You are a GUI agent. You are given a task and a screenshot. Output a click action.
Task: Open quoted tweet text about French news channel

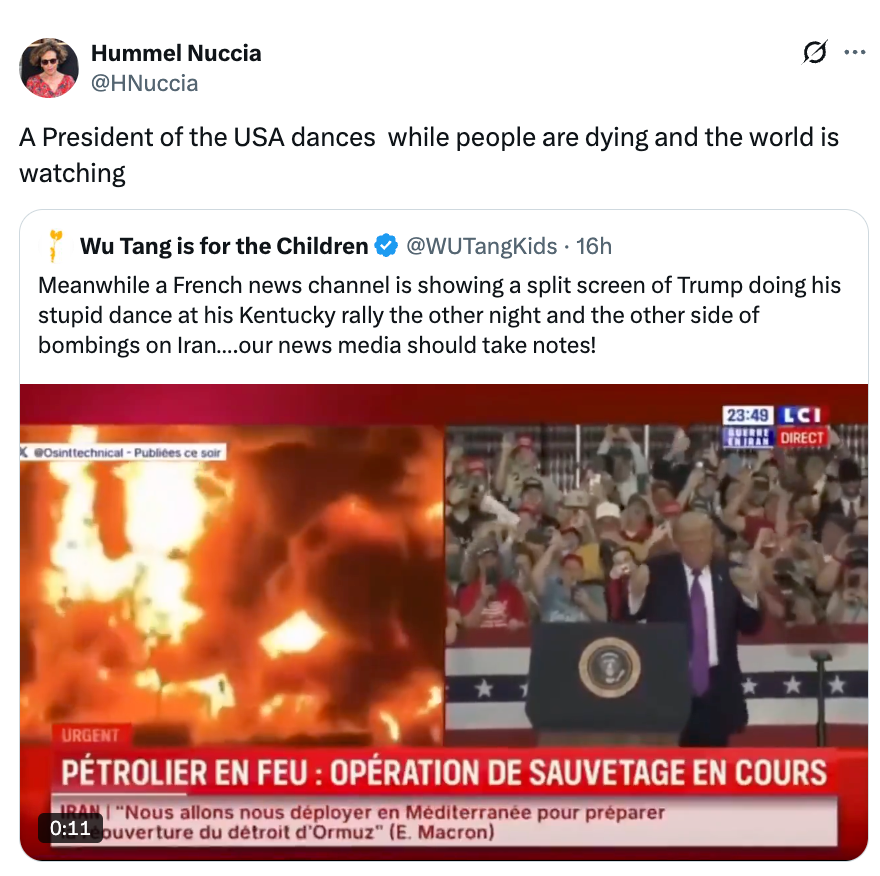(439, 315)
